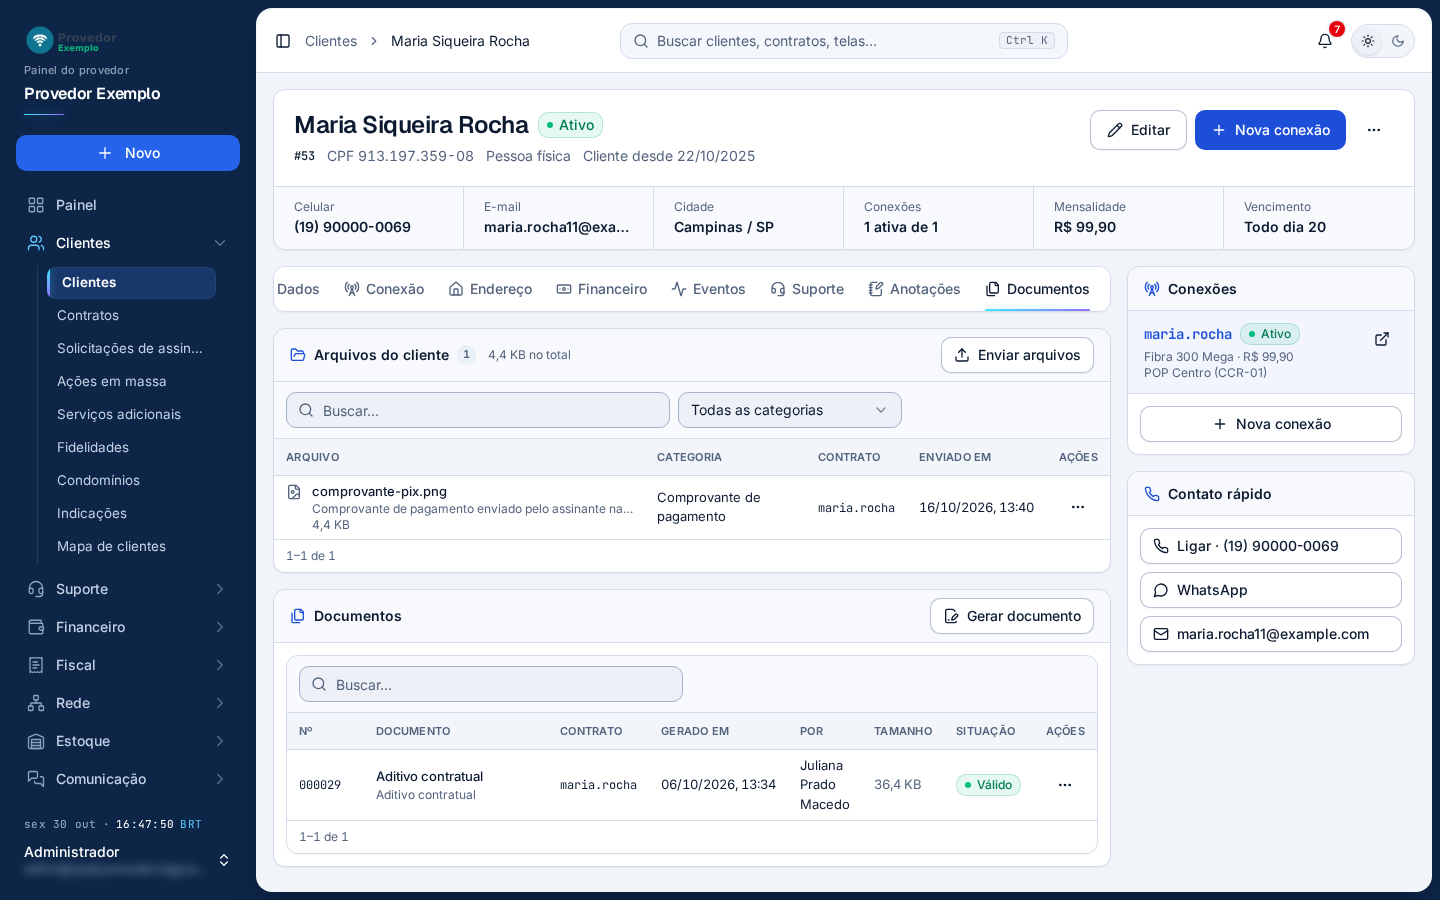Viewport: 1440px width, 900px height.
Task: Expand the Comunicação sidebar section
Action: point(220,779)
